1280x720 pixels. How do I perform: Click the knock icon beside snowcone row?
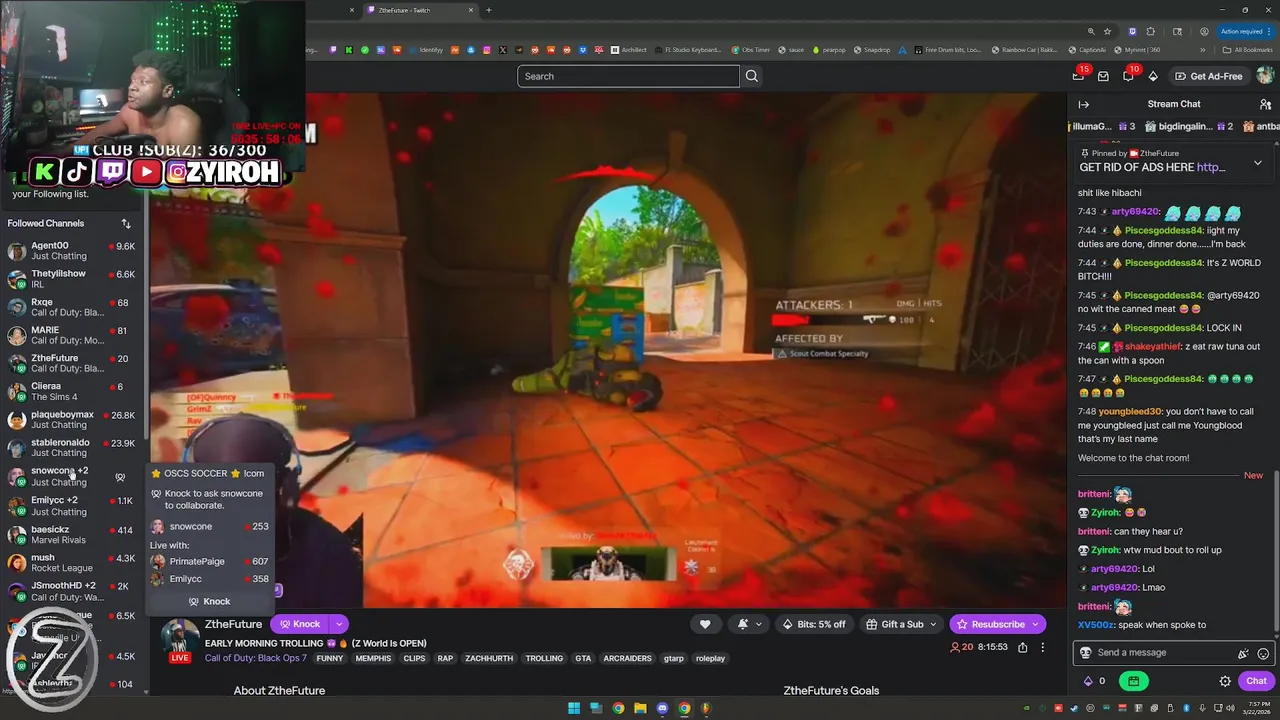click(120, 477)
